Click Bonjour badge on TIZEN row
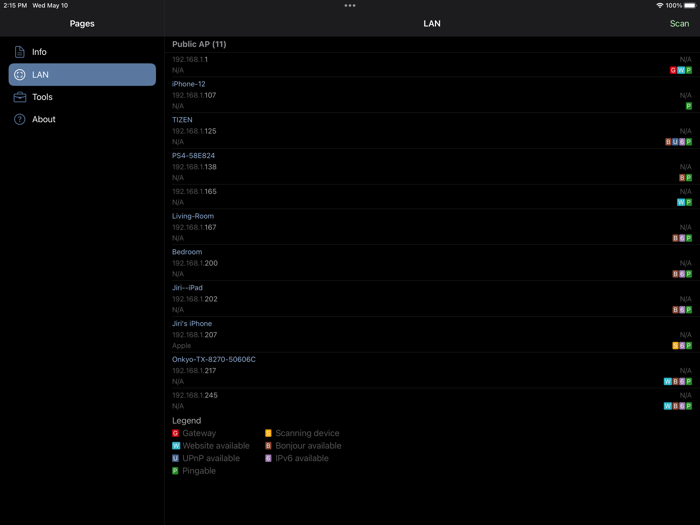The image size is (700, 525). click(668, 142)
